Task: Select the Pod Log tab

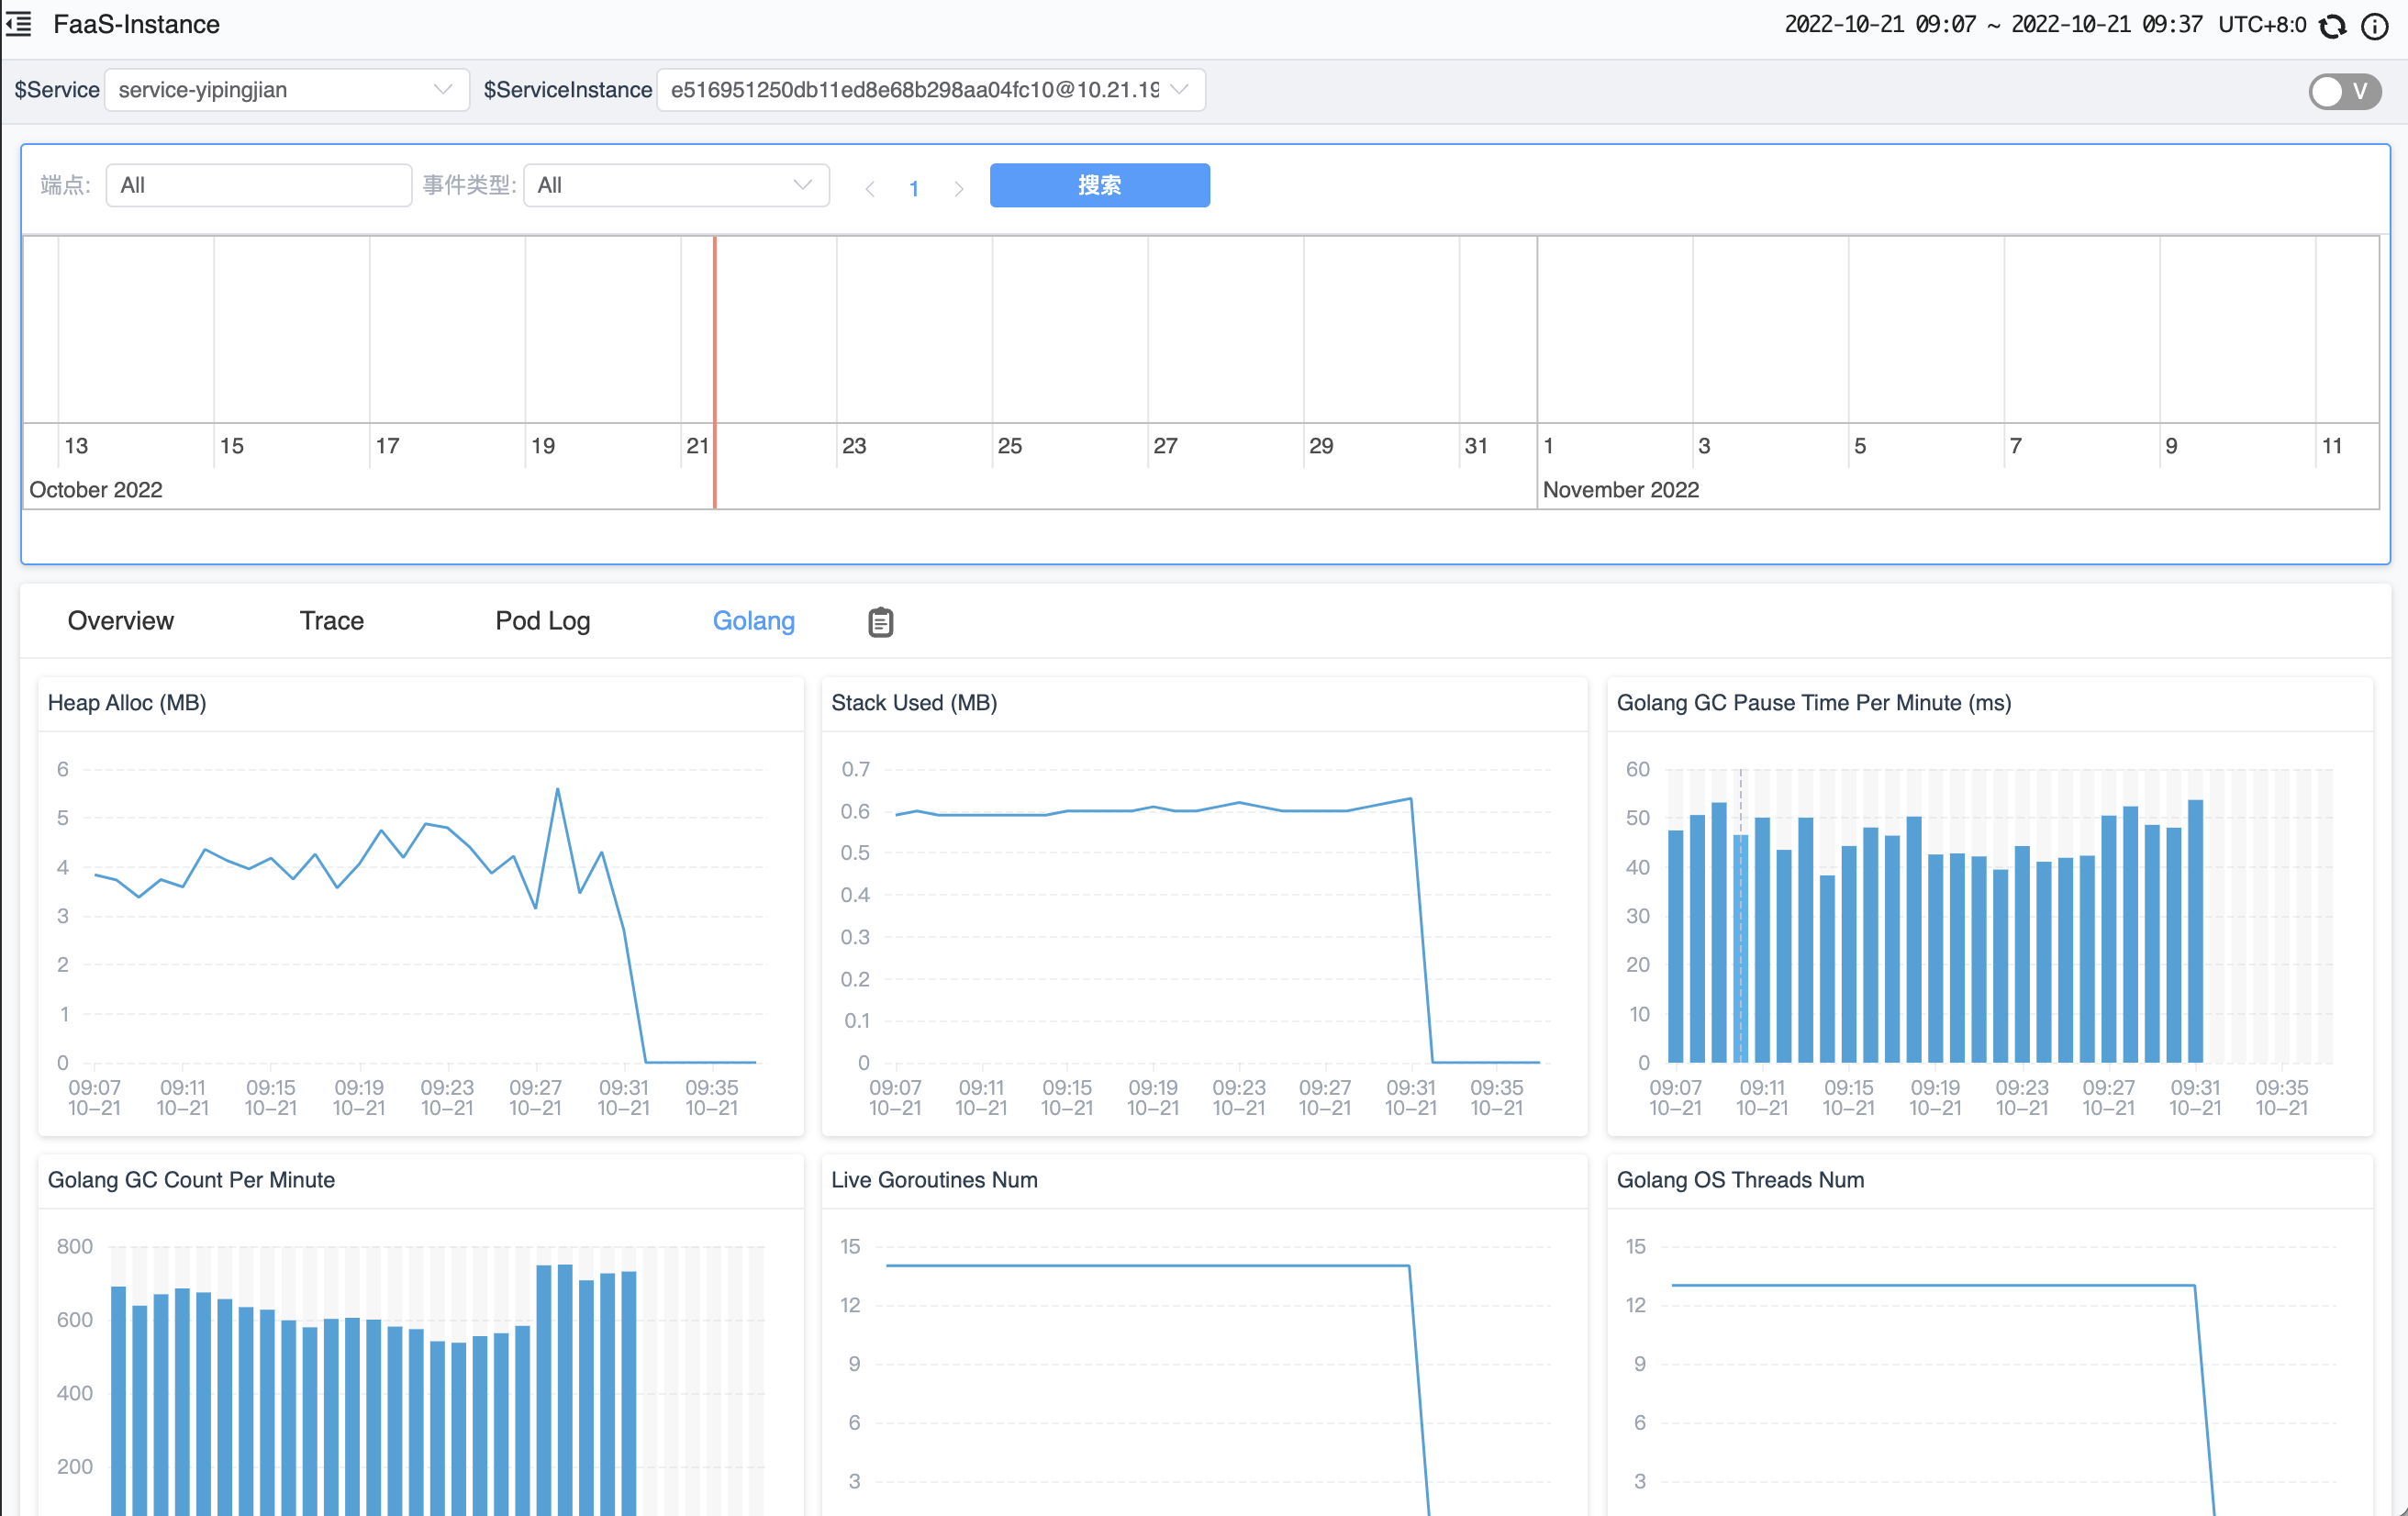Action: pos(542,621)
